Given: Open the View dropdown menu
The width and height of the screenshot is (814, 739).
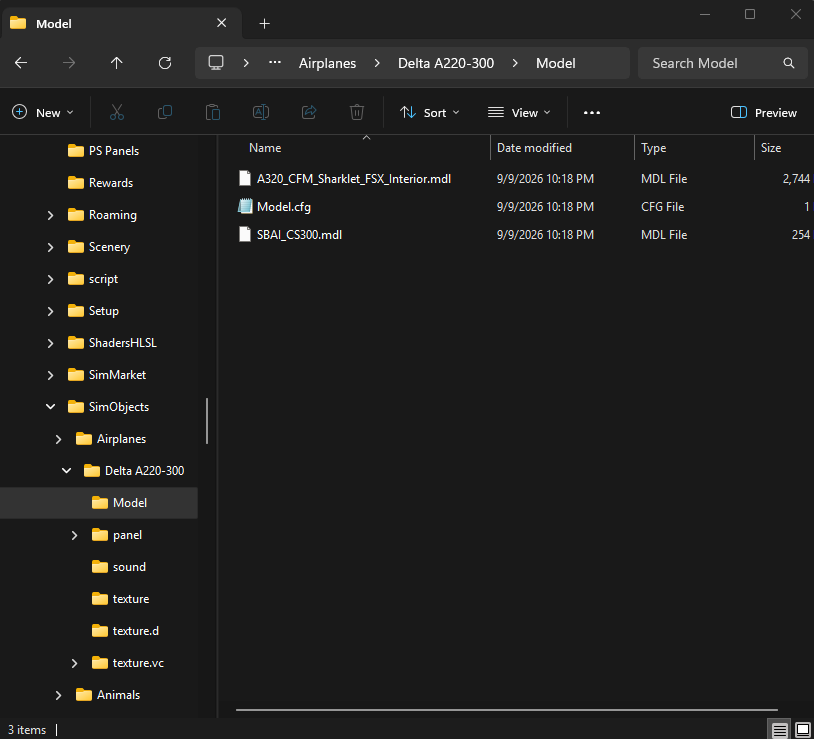Looking at the screenshot, I should tap(519, 113).
